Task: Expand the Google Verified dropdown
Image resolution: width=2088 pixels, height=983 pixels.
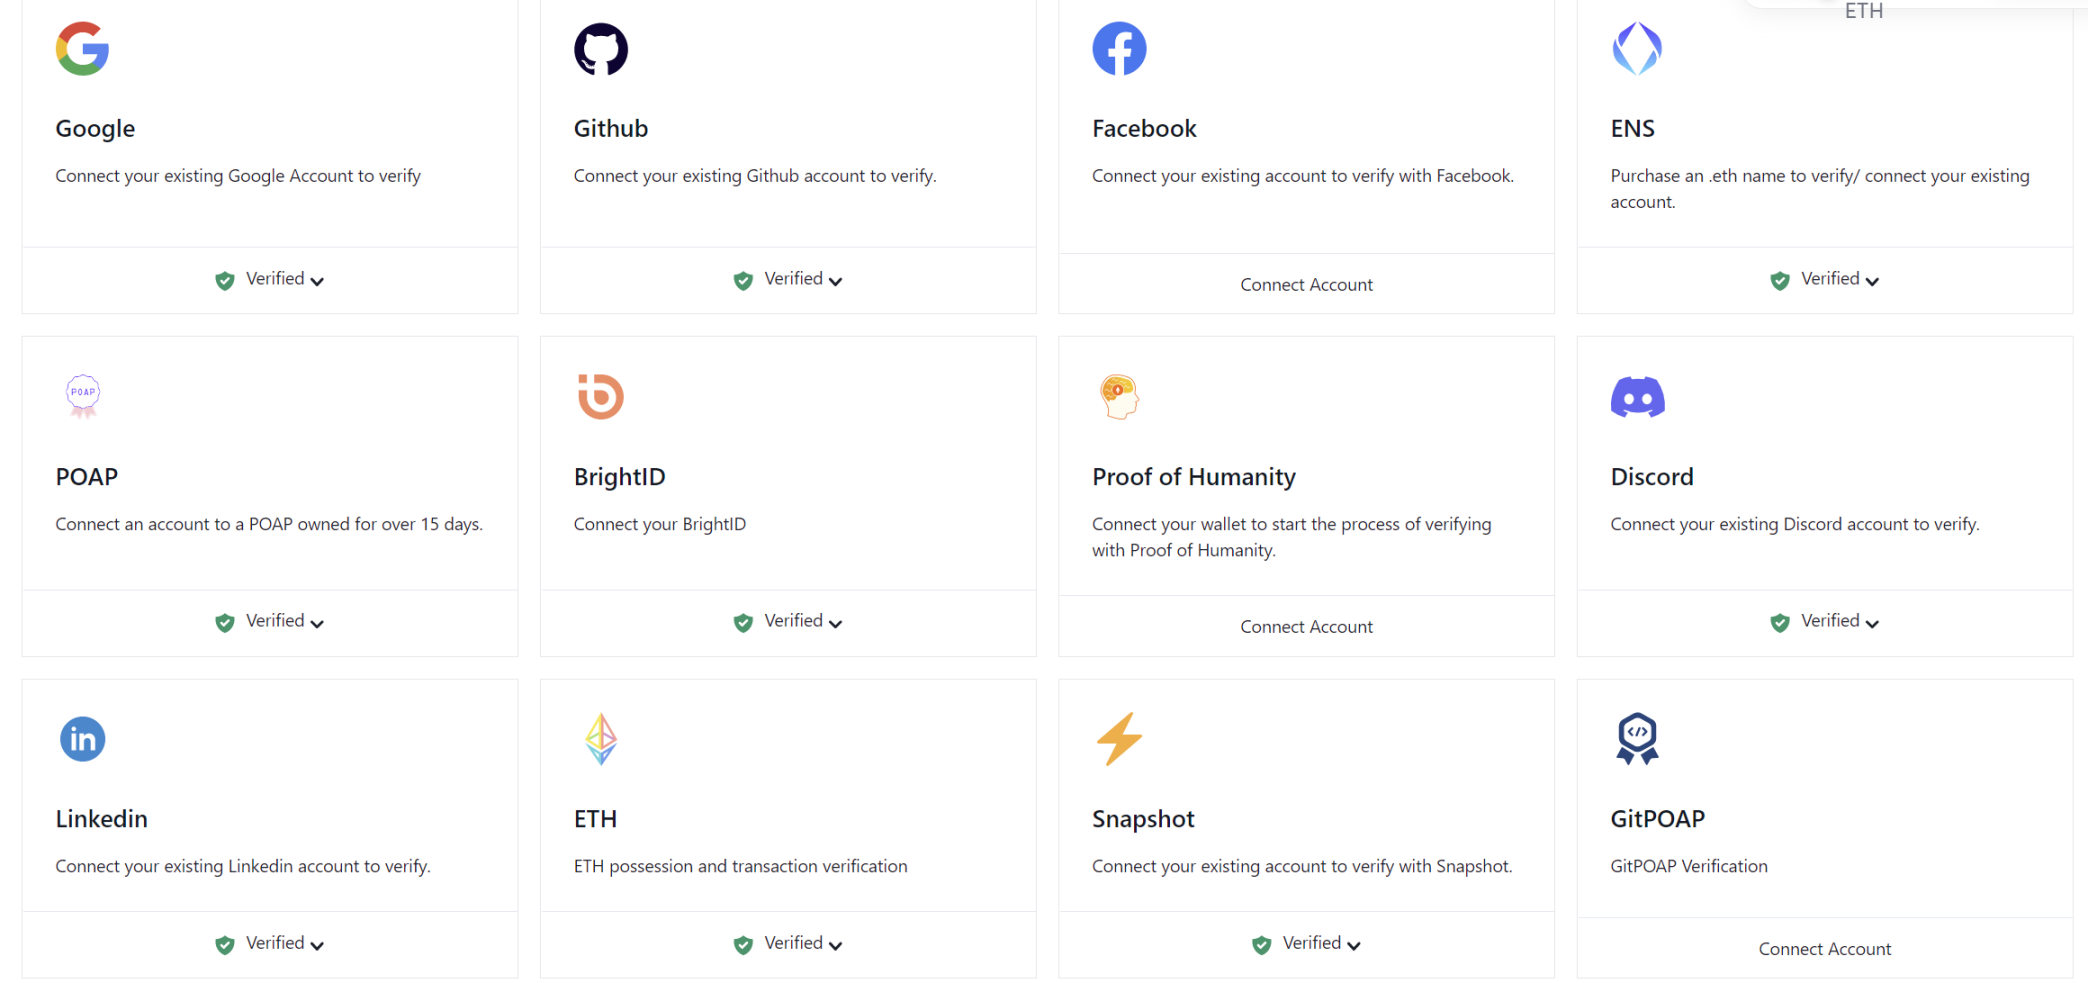Action: coord(317,281)
